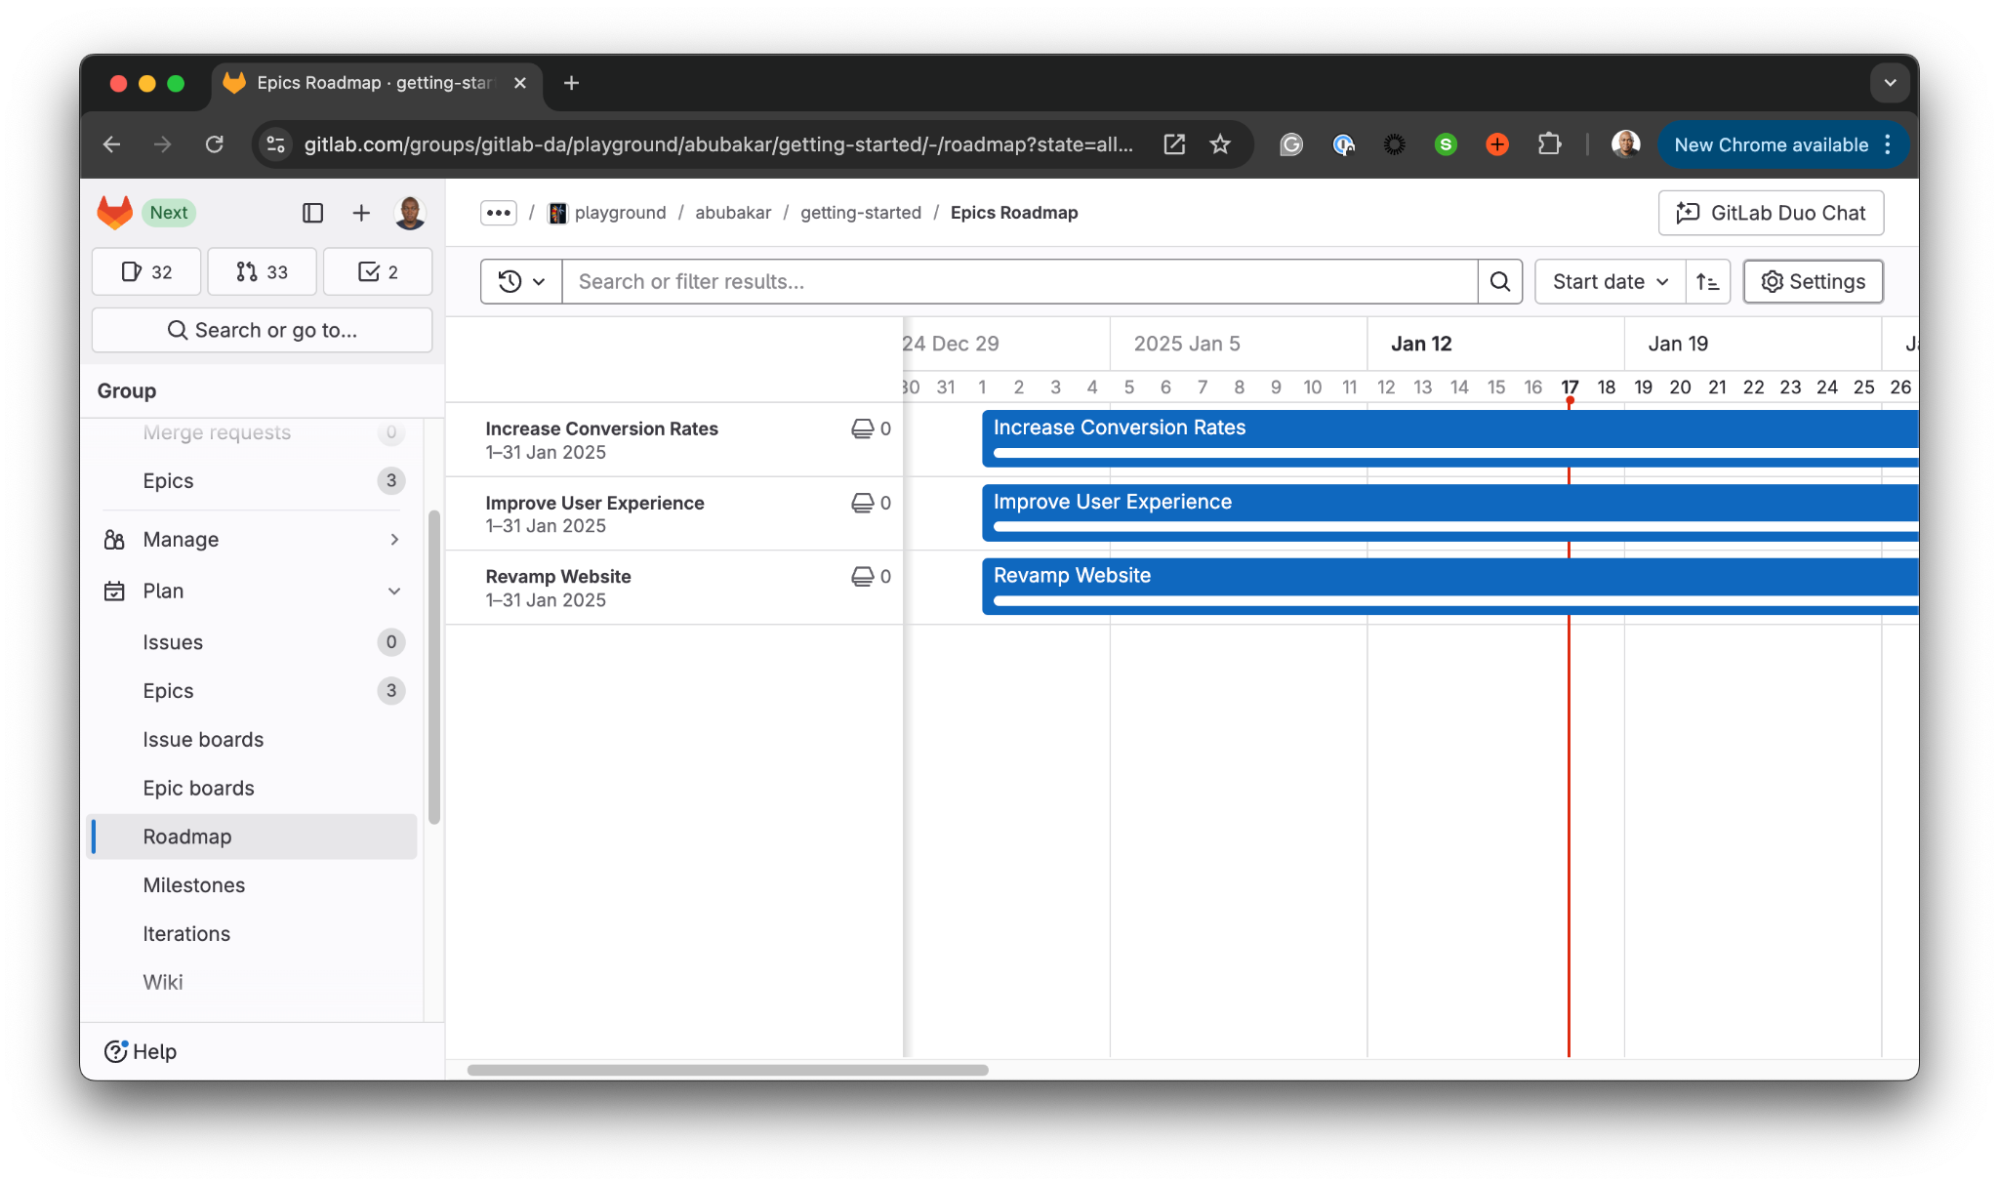Click the merge requests icon showing 33
Viewport: 1999px width, 1186px height.
point(263,271)
